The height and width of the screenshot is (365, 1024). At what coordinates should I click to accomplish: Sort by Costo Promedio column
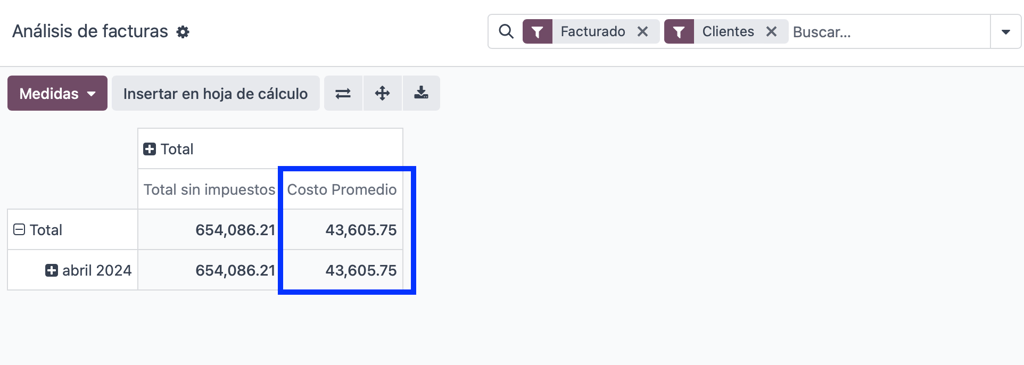342,190
